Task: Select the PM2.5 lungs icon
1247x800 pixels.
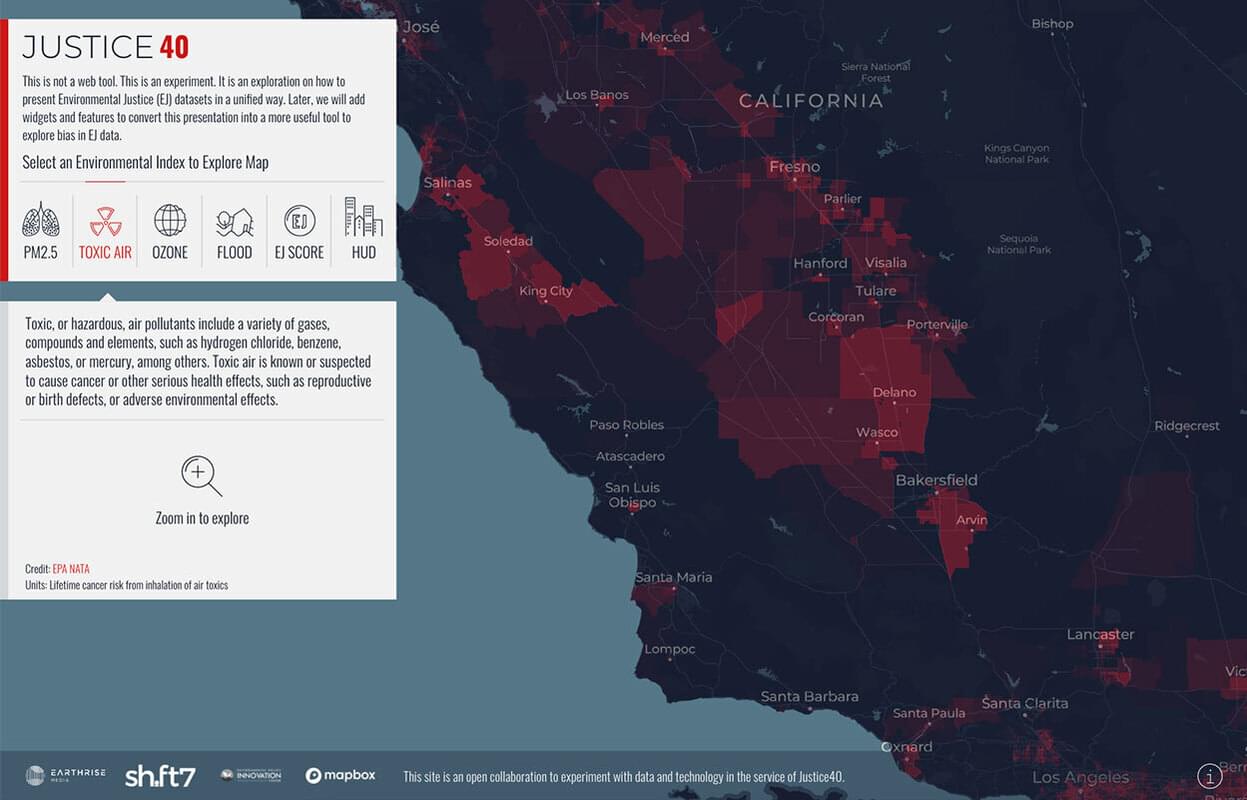Action: pos(41,219)
